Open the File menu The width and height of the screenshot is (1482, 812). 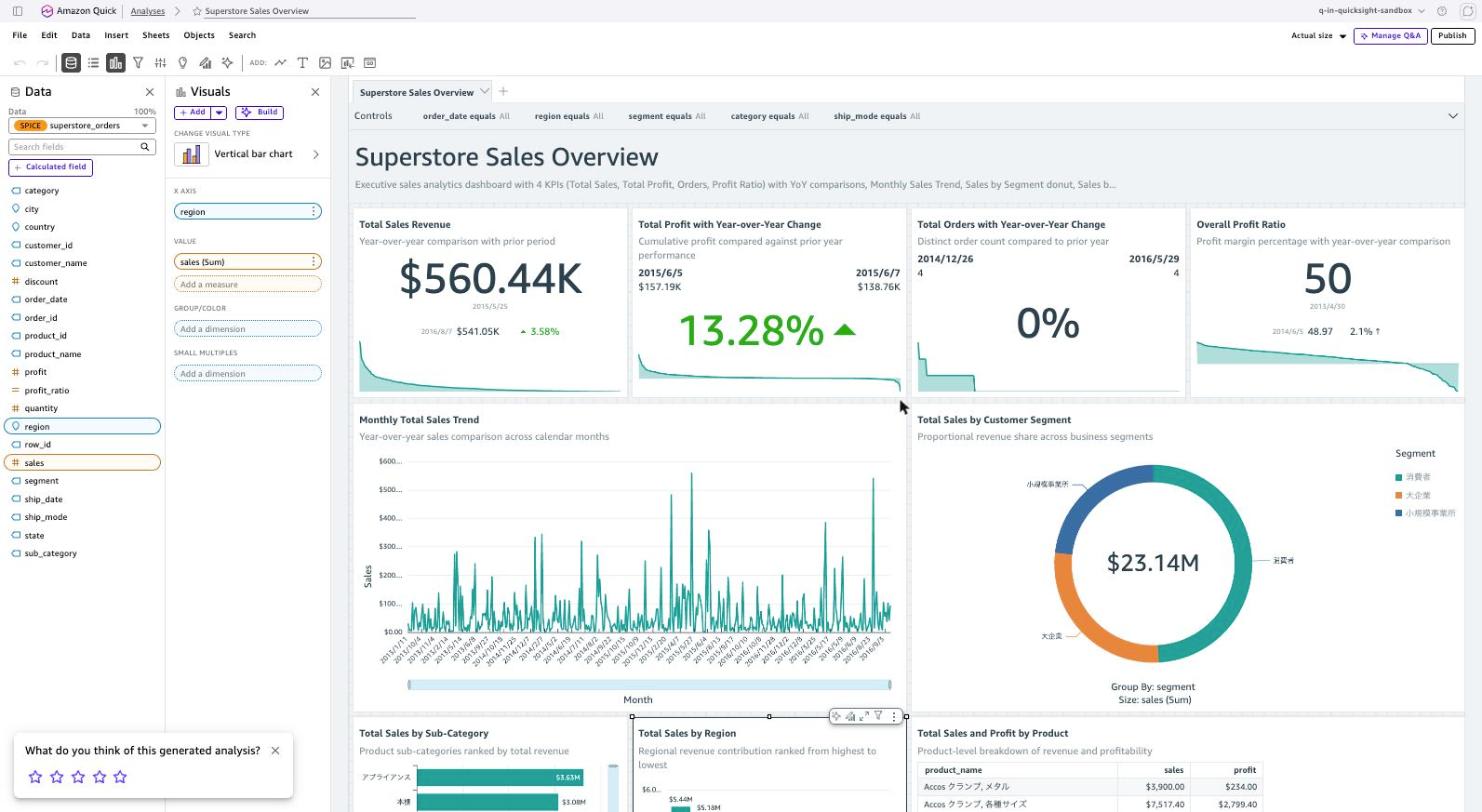click(x=20, y=35)
